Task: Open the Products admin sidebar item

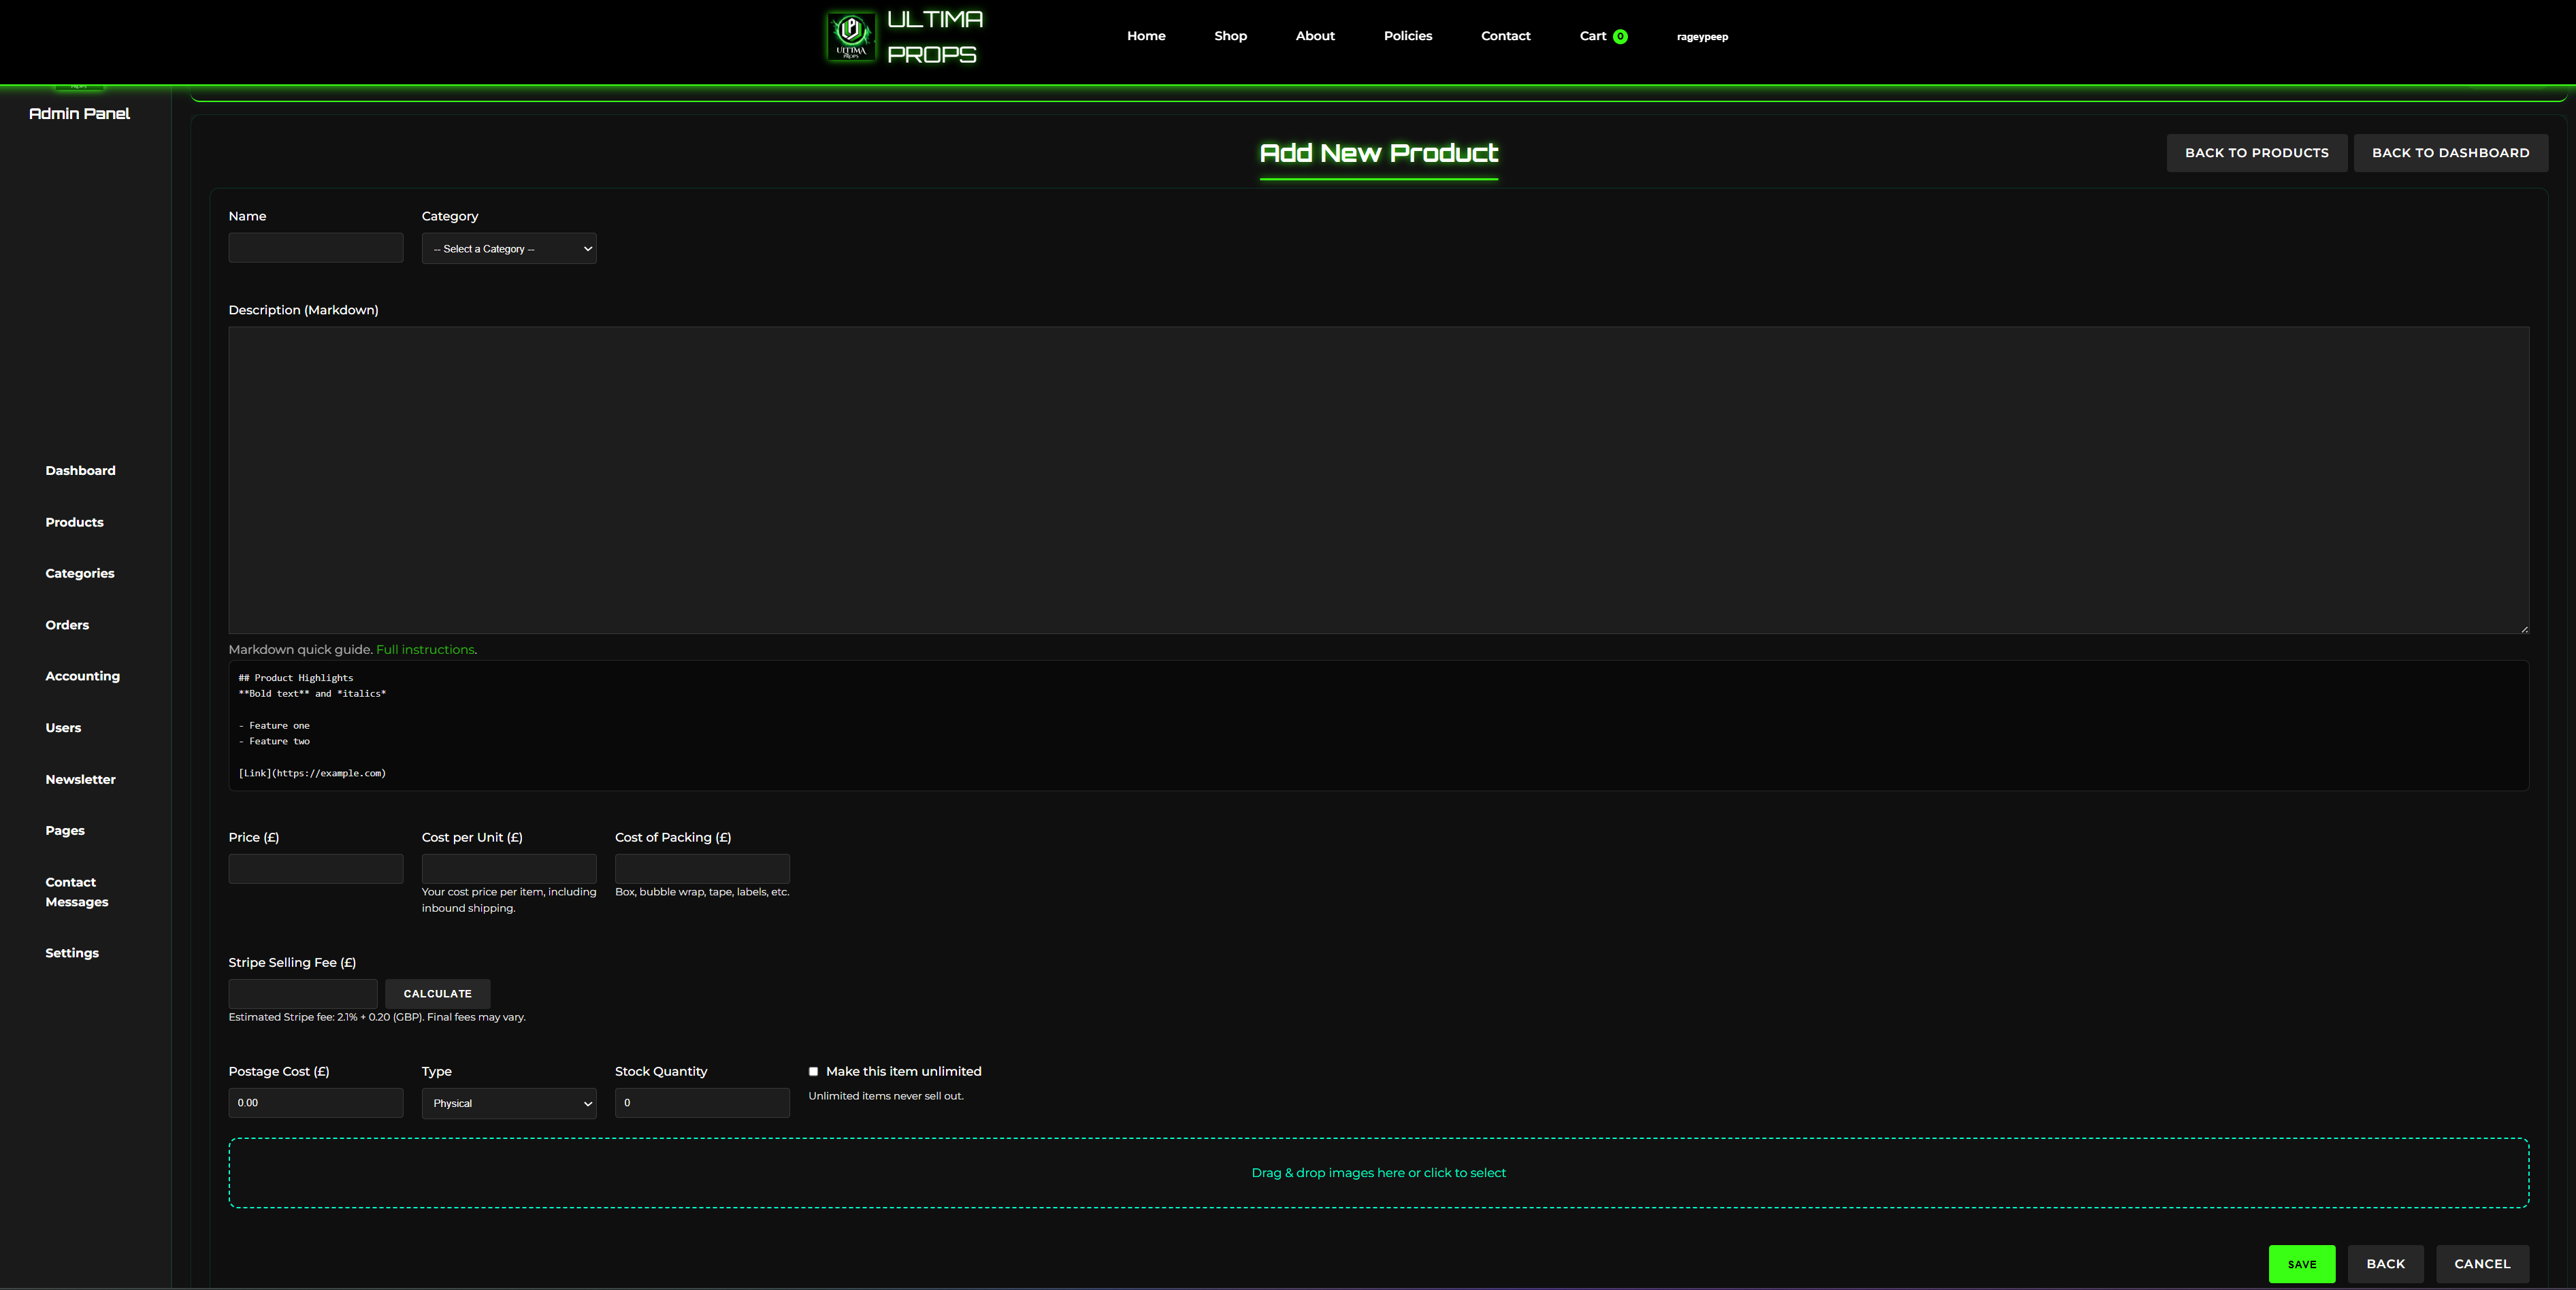Action: tap(74, 522)
